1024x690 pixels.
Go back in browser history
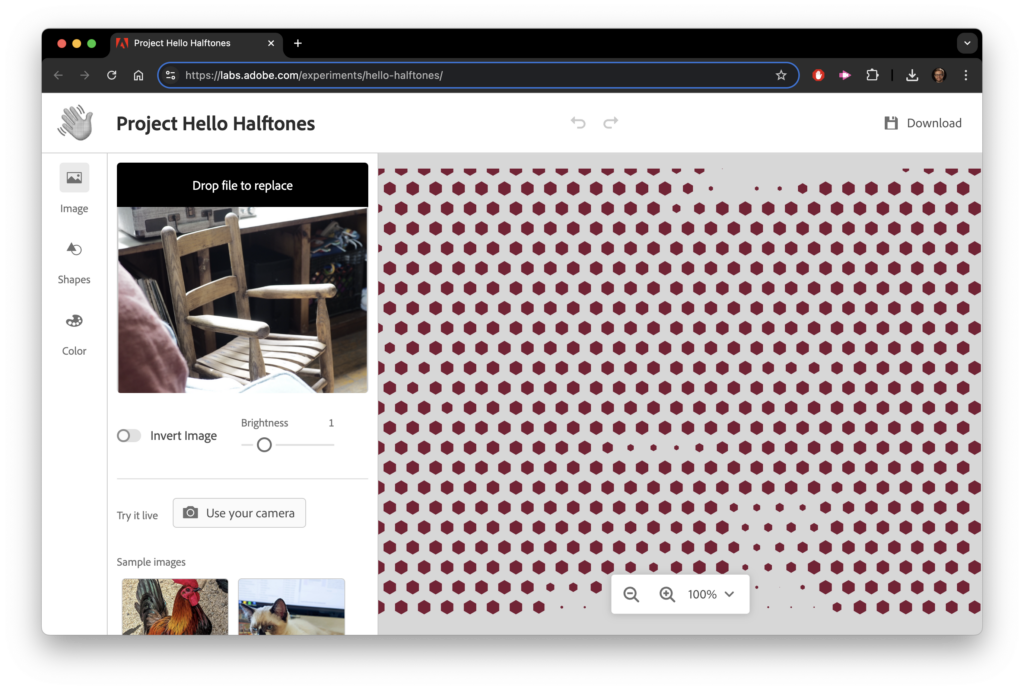click(58, 75)
